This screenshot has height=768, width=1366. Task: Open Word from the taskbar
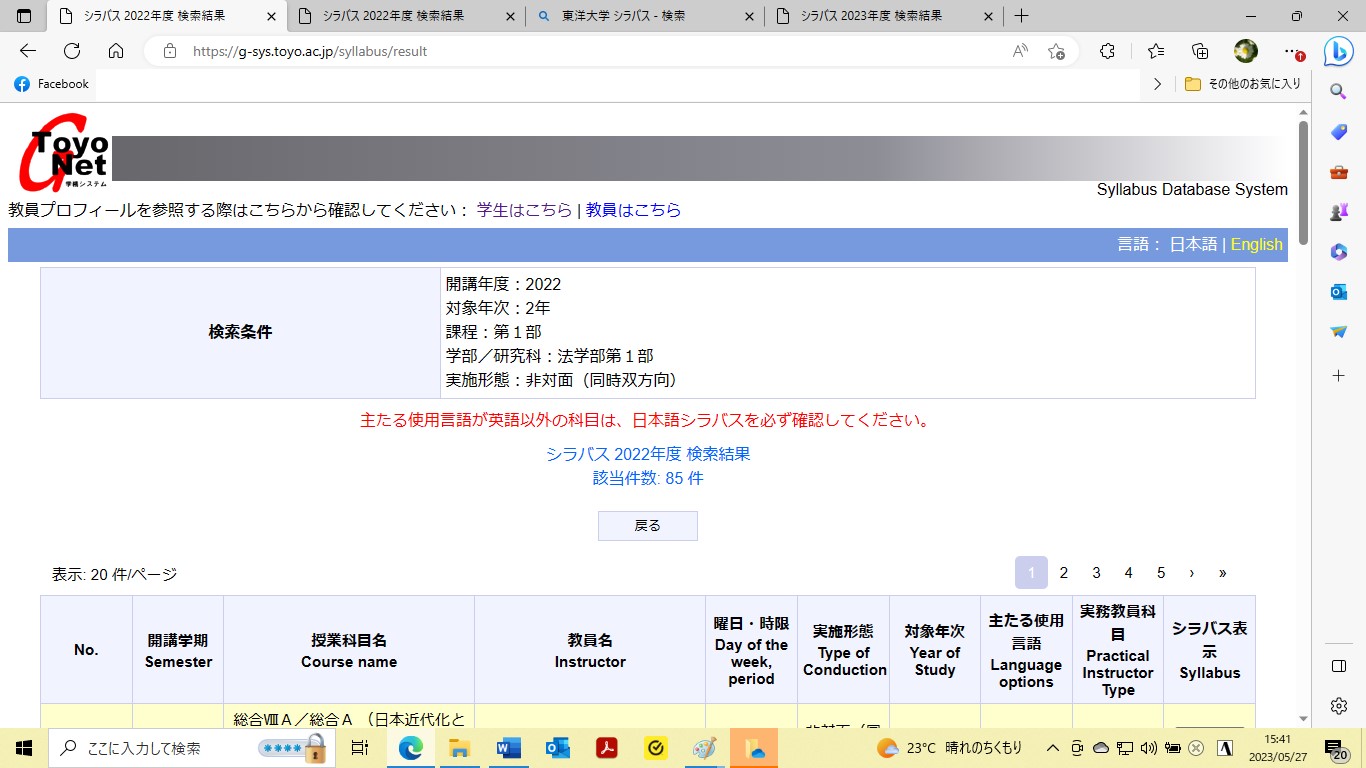(x=508, y=748)
